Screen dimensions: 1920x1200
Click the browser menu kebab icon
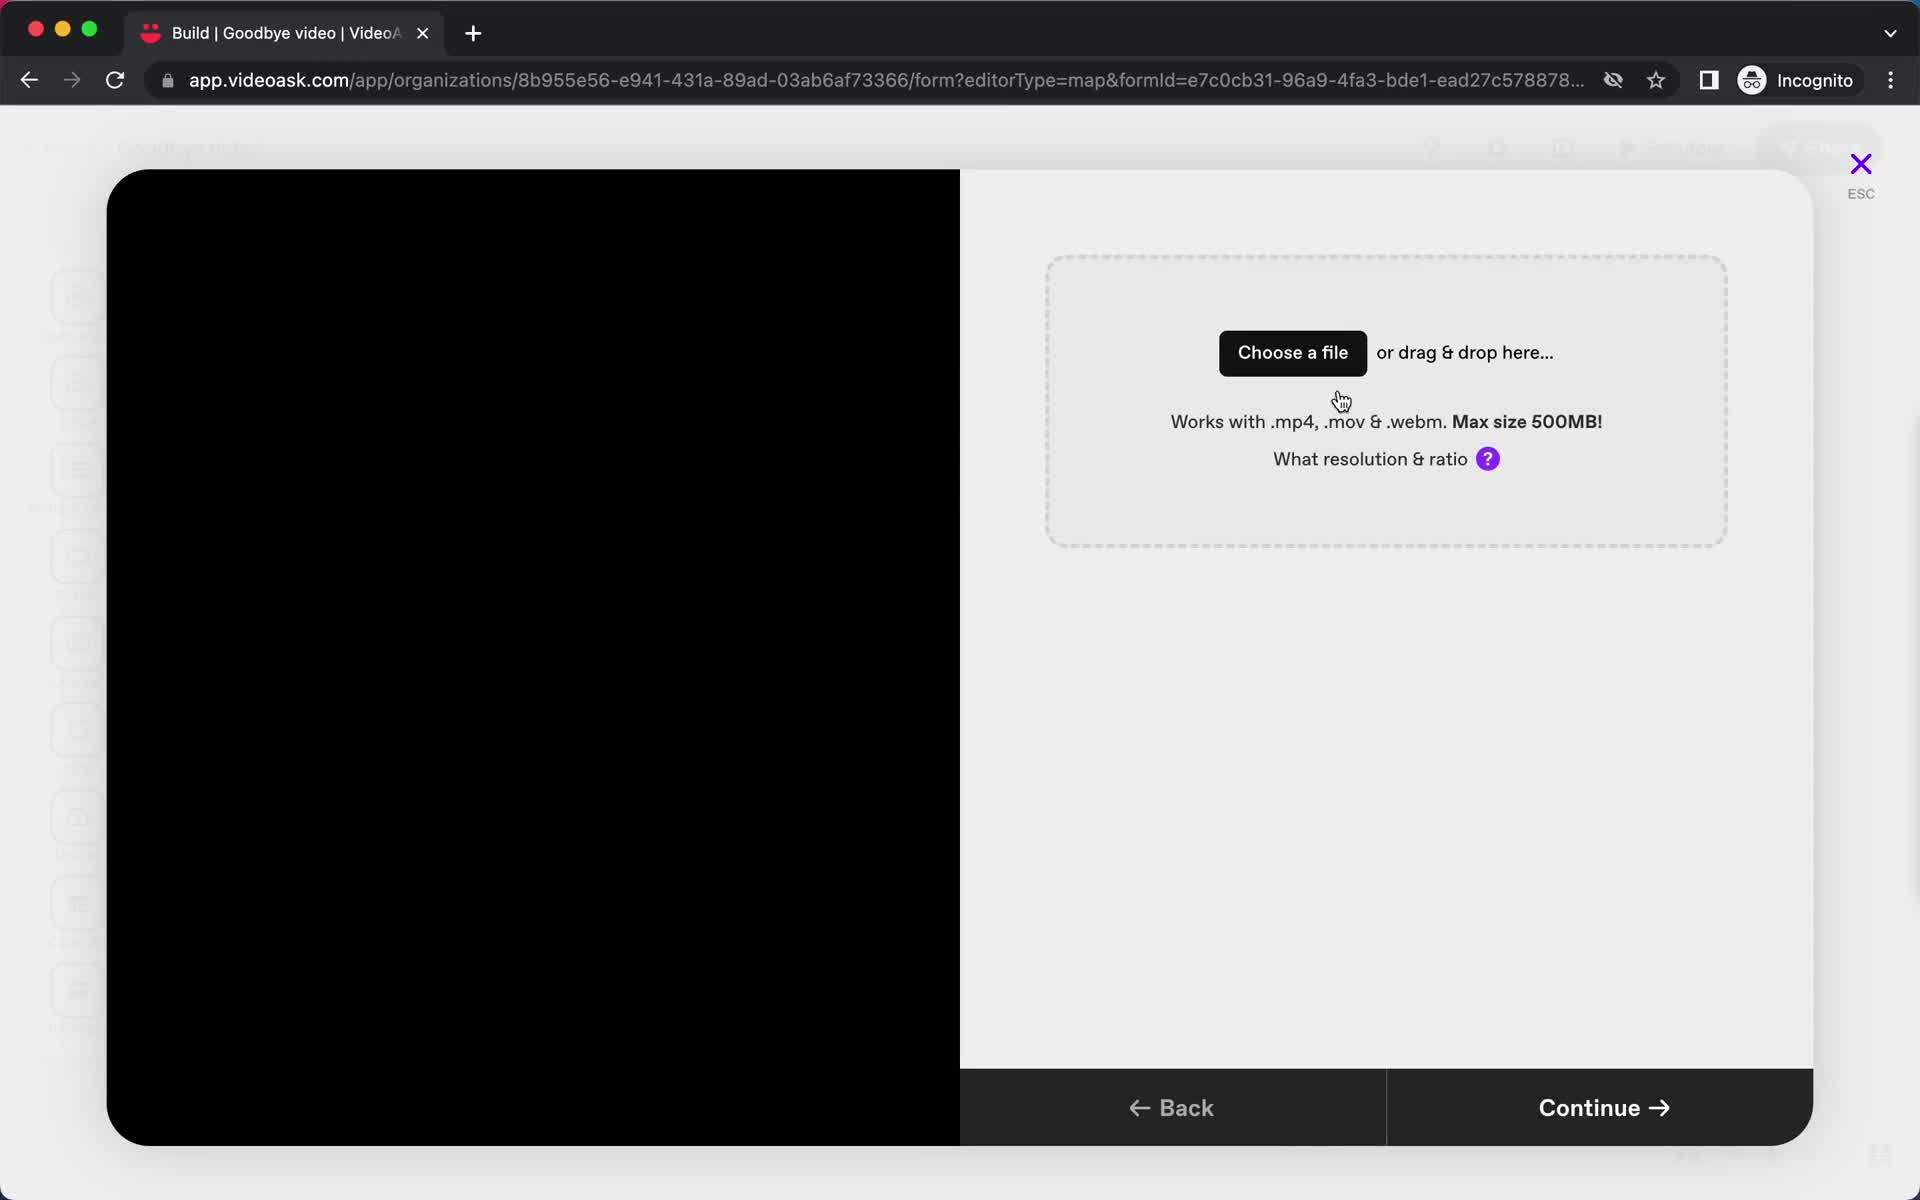[1894, 79]
